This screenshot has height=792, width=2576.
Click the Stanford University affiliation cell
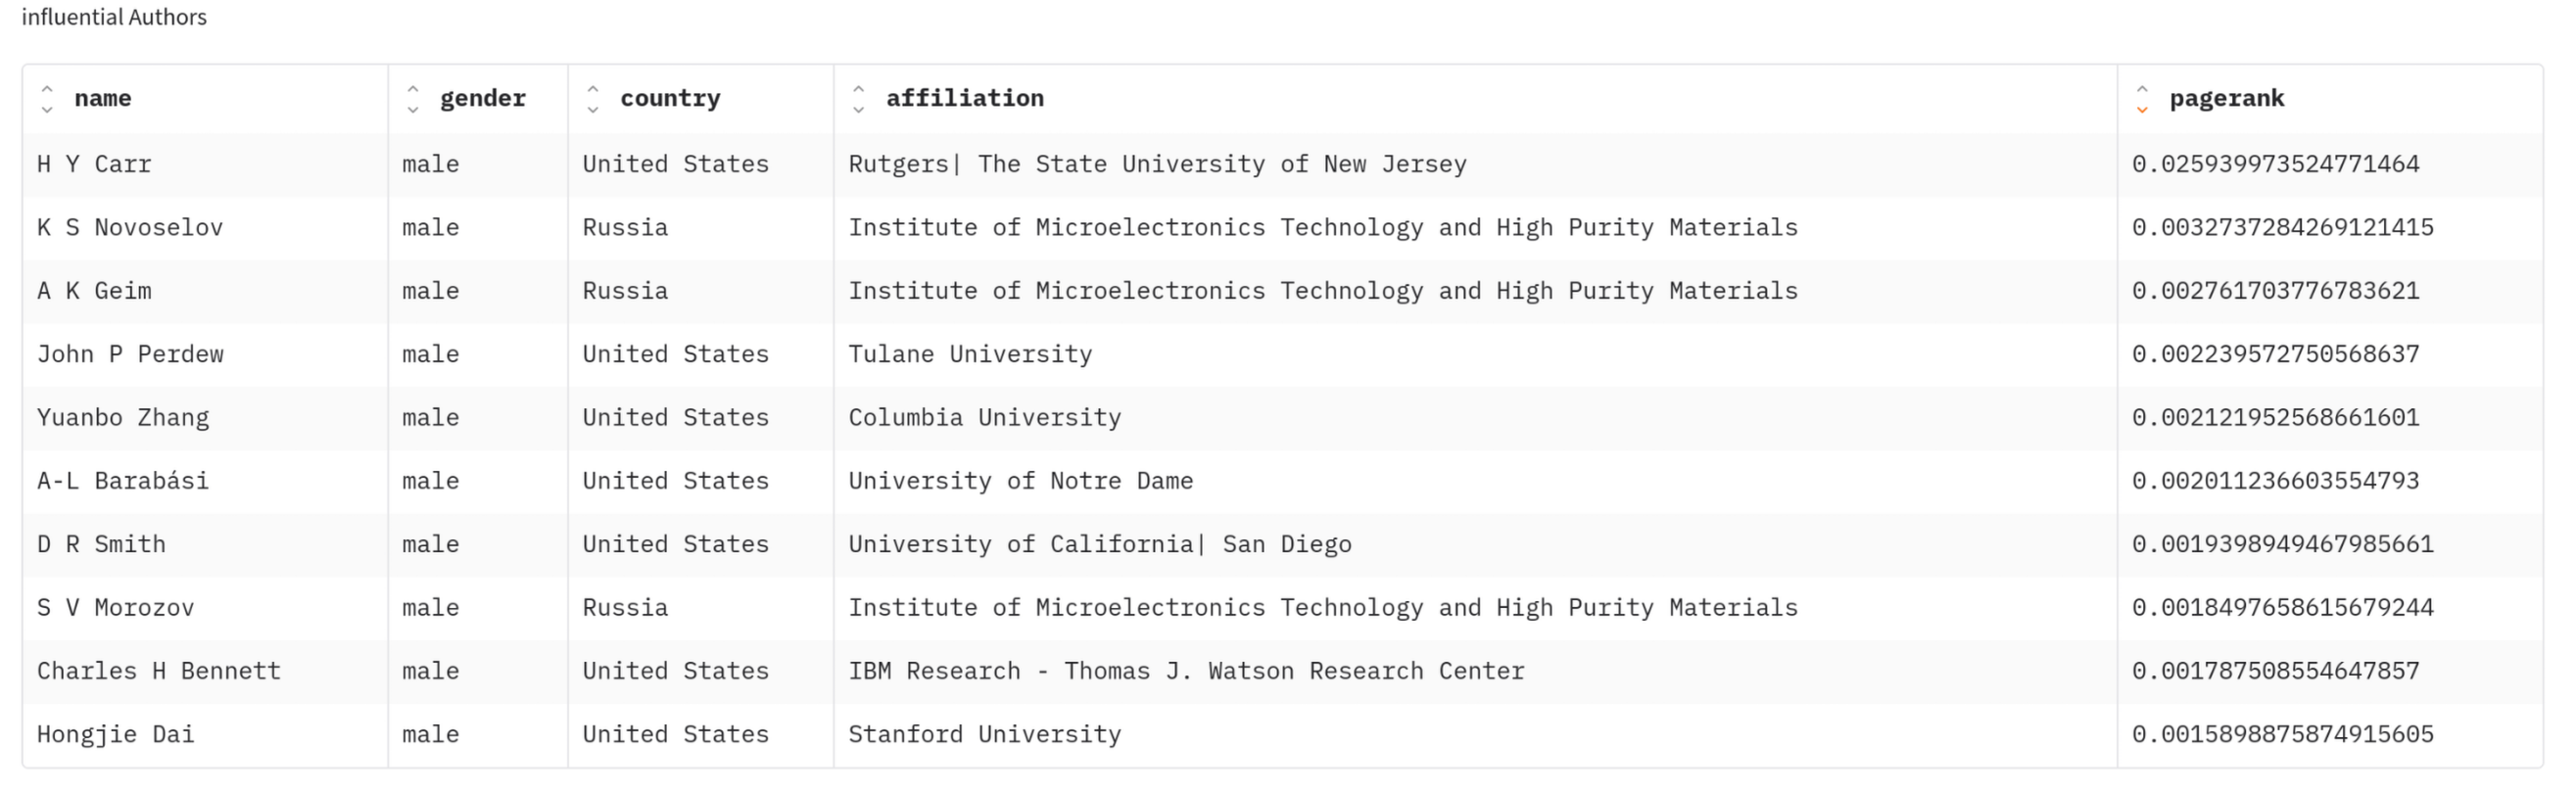pyautogui.click(x=984, y=735)
